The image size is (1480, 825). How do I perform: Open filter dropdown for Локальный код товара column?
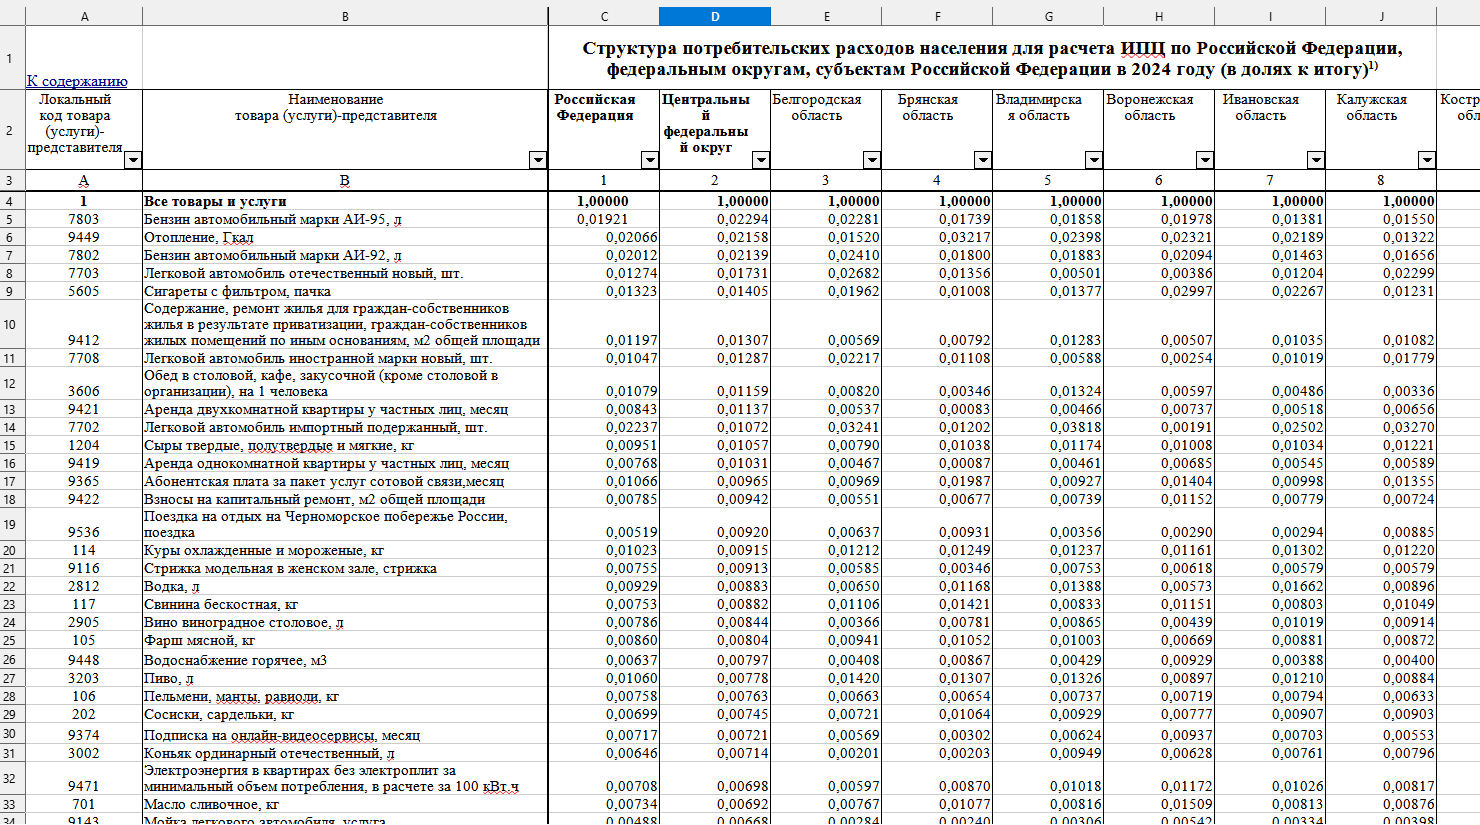(x=132, y=160)
